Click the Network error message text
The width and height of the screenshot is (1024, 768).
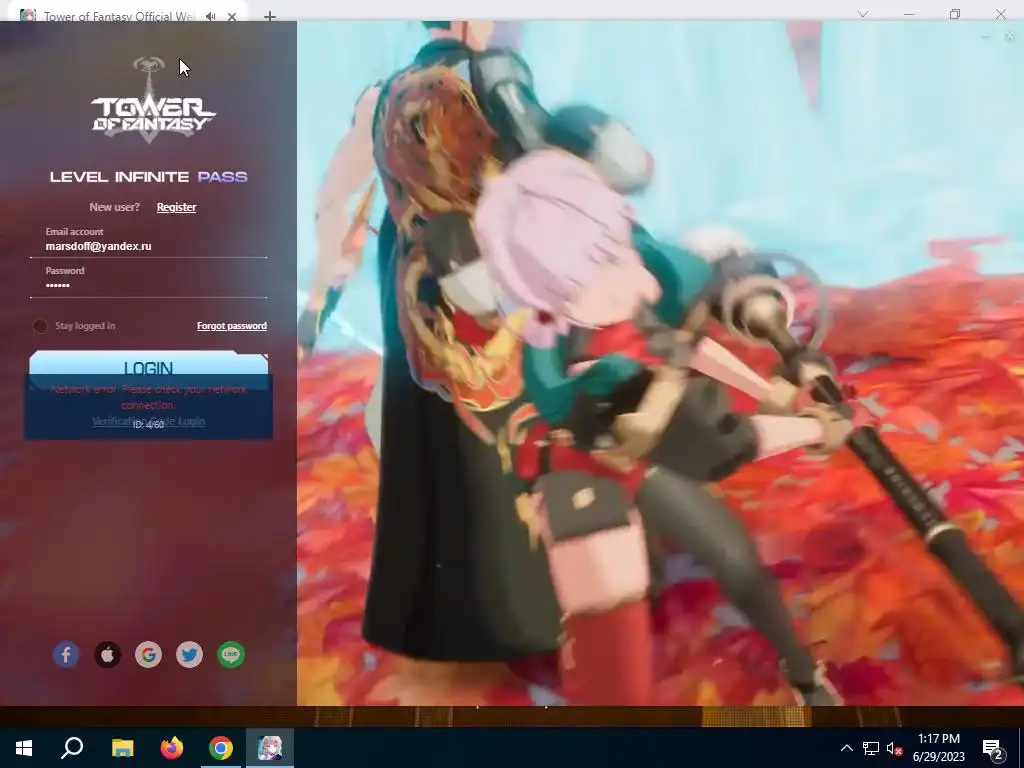pyautogui.click(x=149, y=396)
